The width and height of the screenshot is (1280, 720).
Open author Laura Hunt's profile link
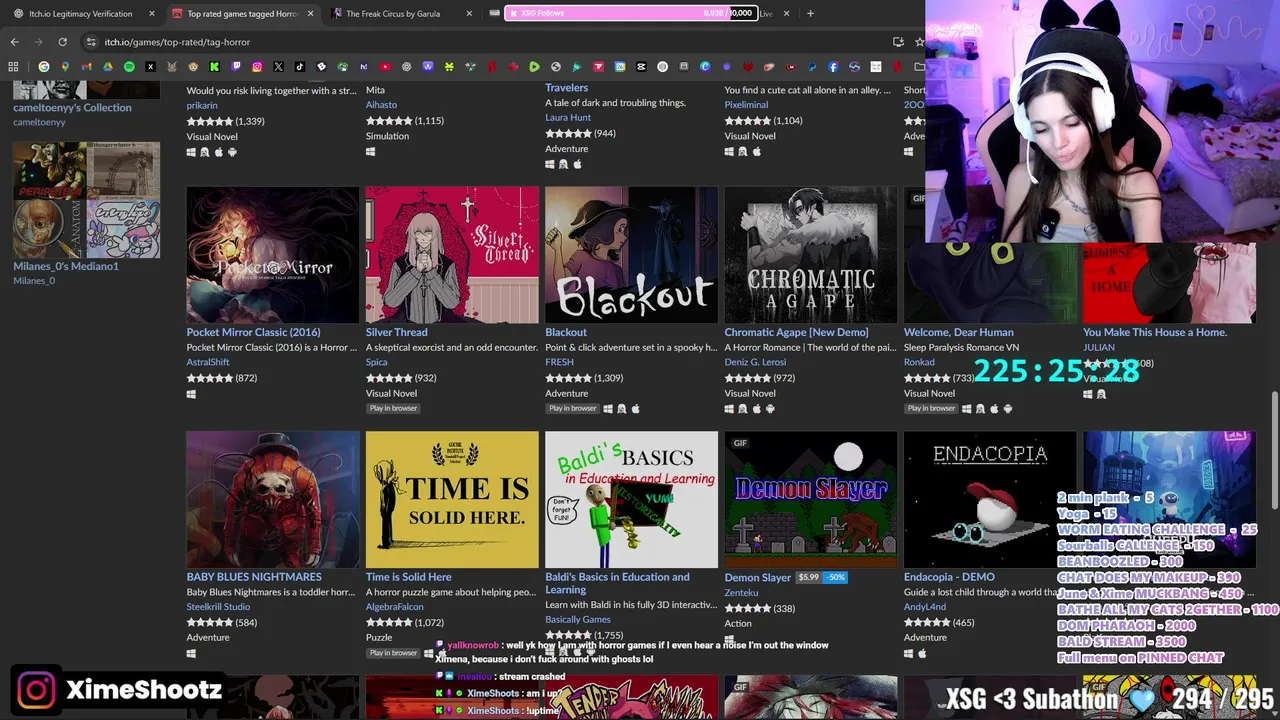[567, 117]
